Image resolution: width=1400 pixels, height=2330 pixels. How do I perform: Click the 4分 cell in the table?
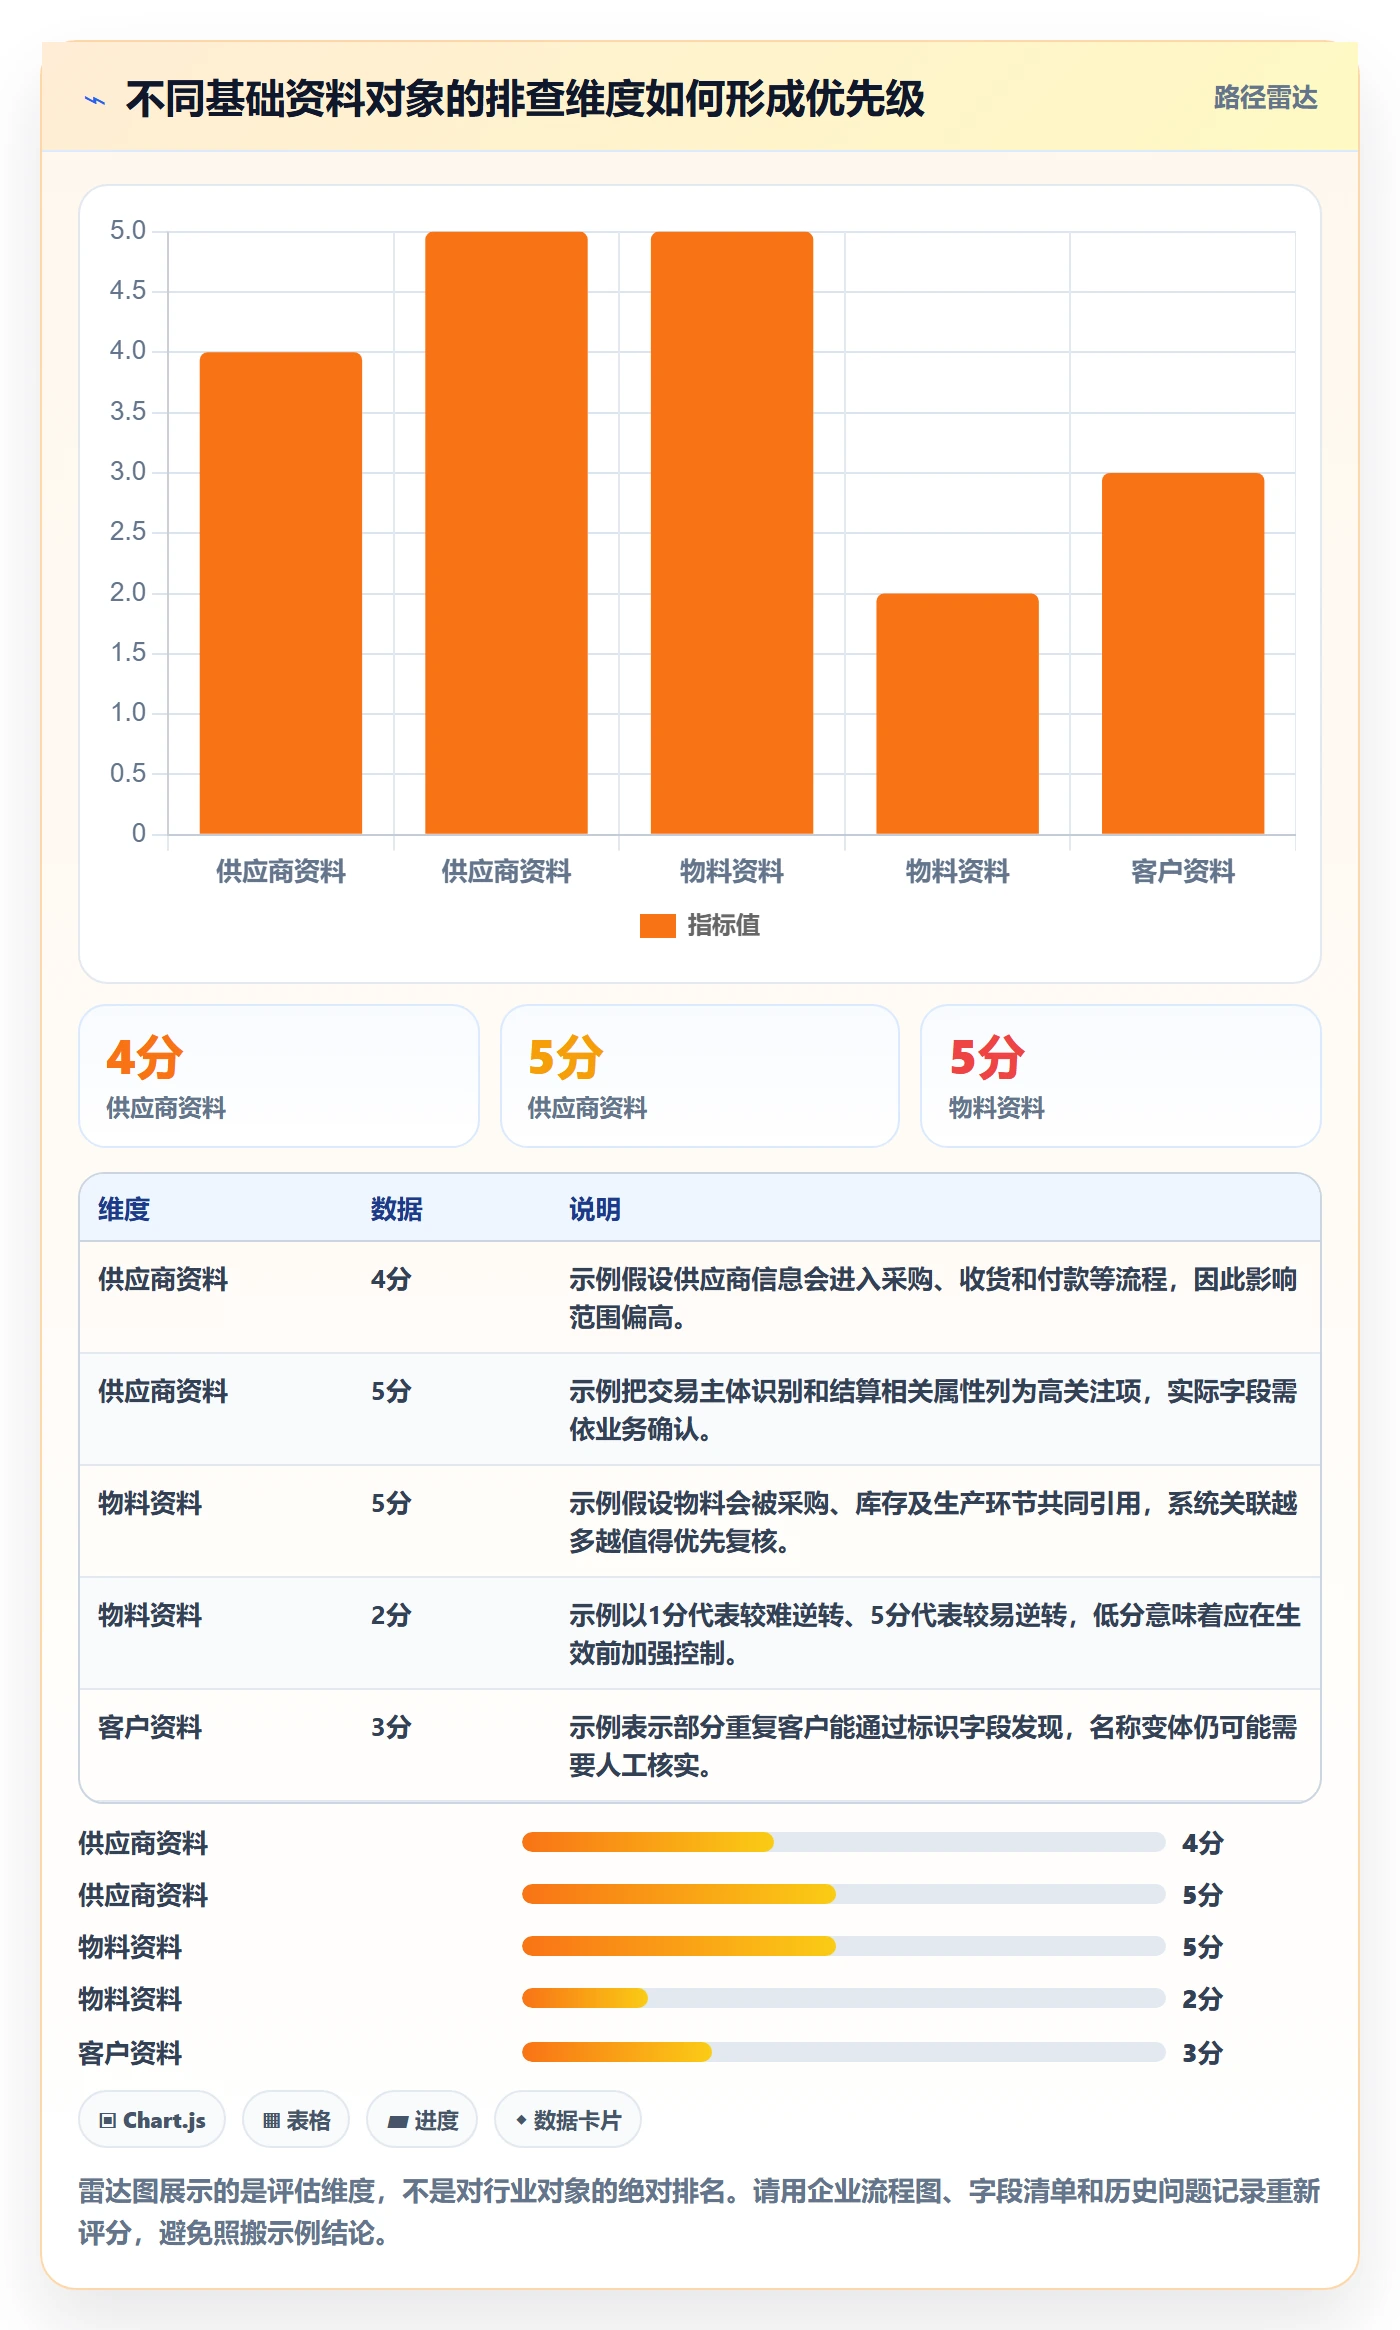coord(391,1280)
